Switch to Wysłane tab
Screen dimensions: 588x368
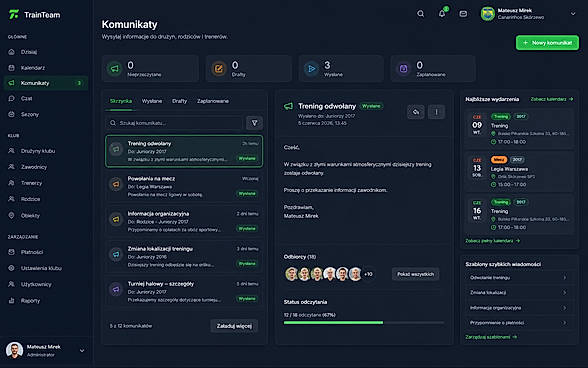(x=152, y=101)
